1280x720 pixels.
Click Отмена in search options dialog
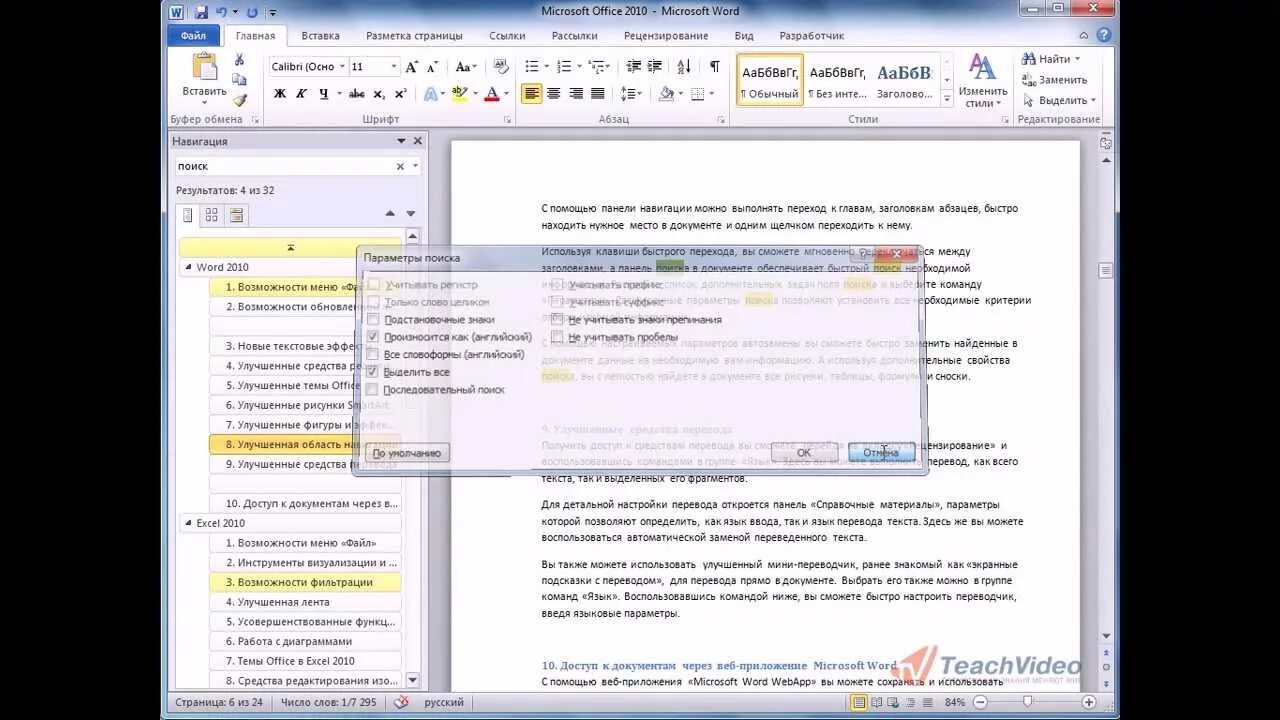coord(881,453)
